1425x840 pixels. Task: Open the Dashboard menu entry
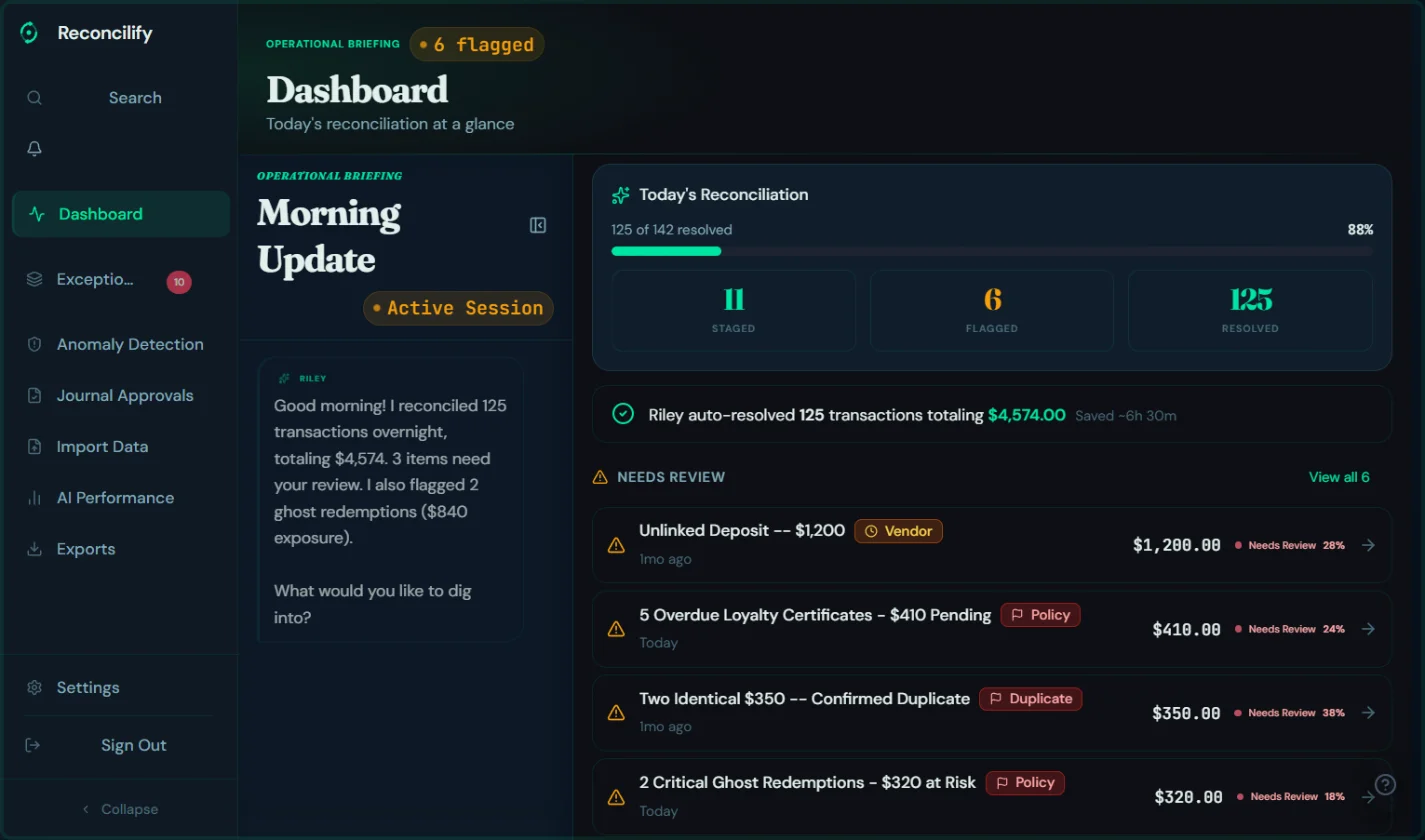100,213
